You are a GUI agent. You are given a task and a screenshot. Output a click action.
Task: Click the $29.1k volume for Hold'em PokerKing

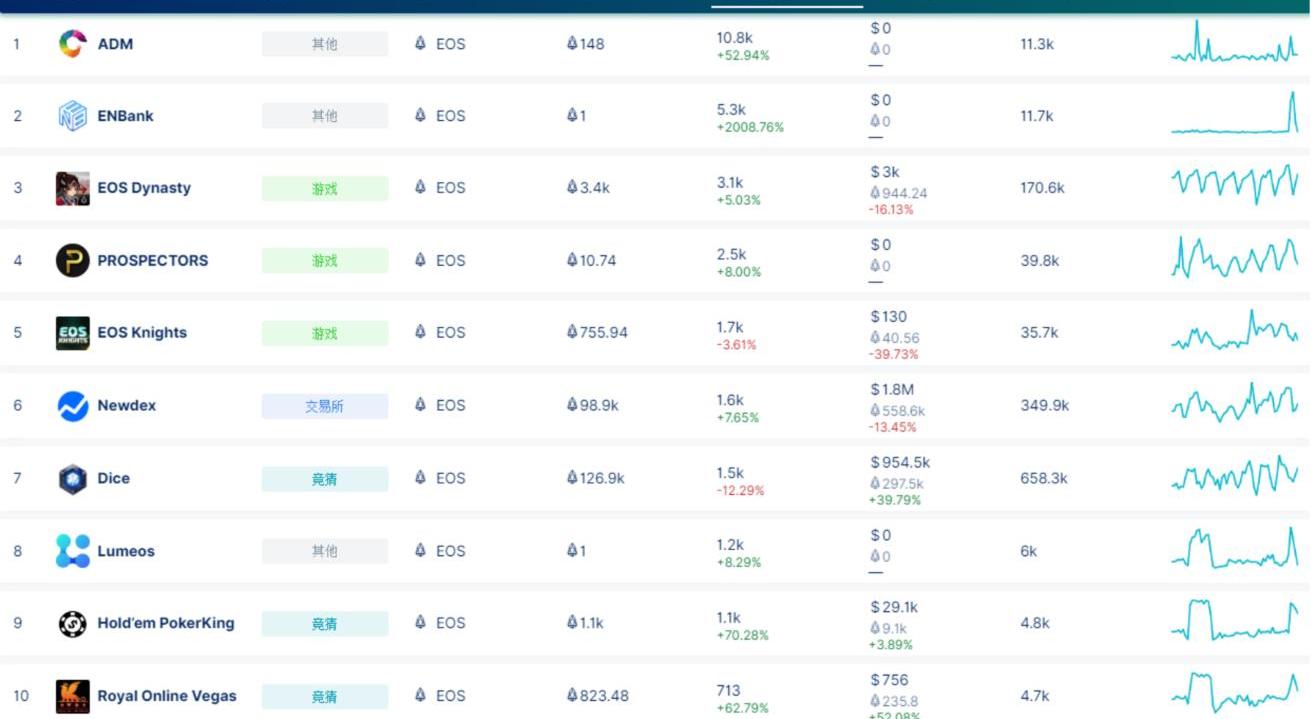pos(894,607)
